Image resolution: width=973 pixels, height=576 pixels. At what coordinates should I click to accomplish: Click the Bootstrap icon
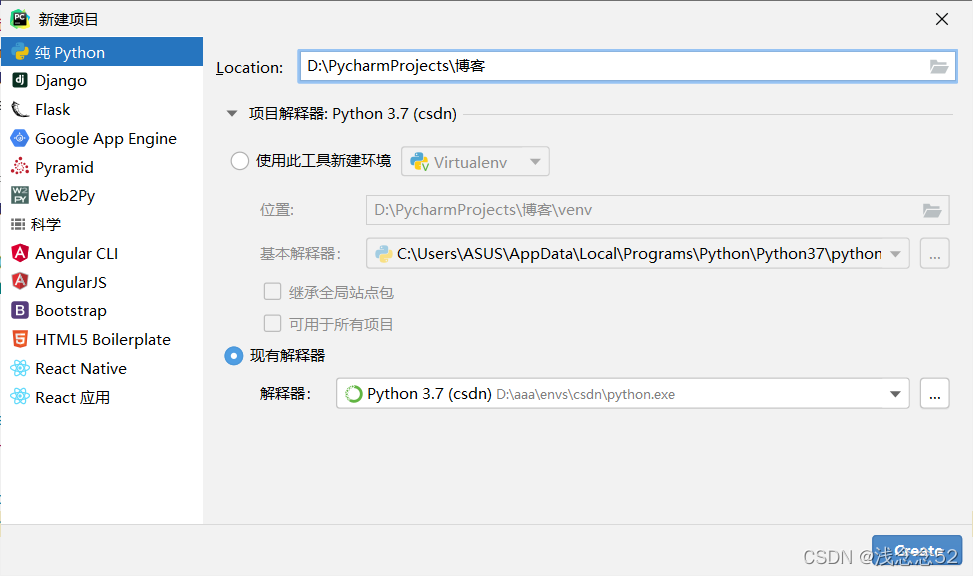20,310
